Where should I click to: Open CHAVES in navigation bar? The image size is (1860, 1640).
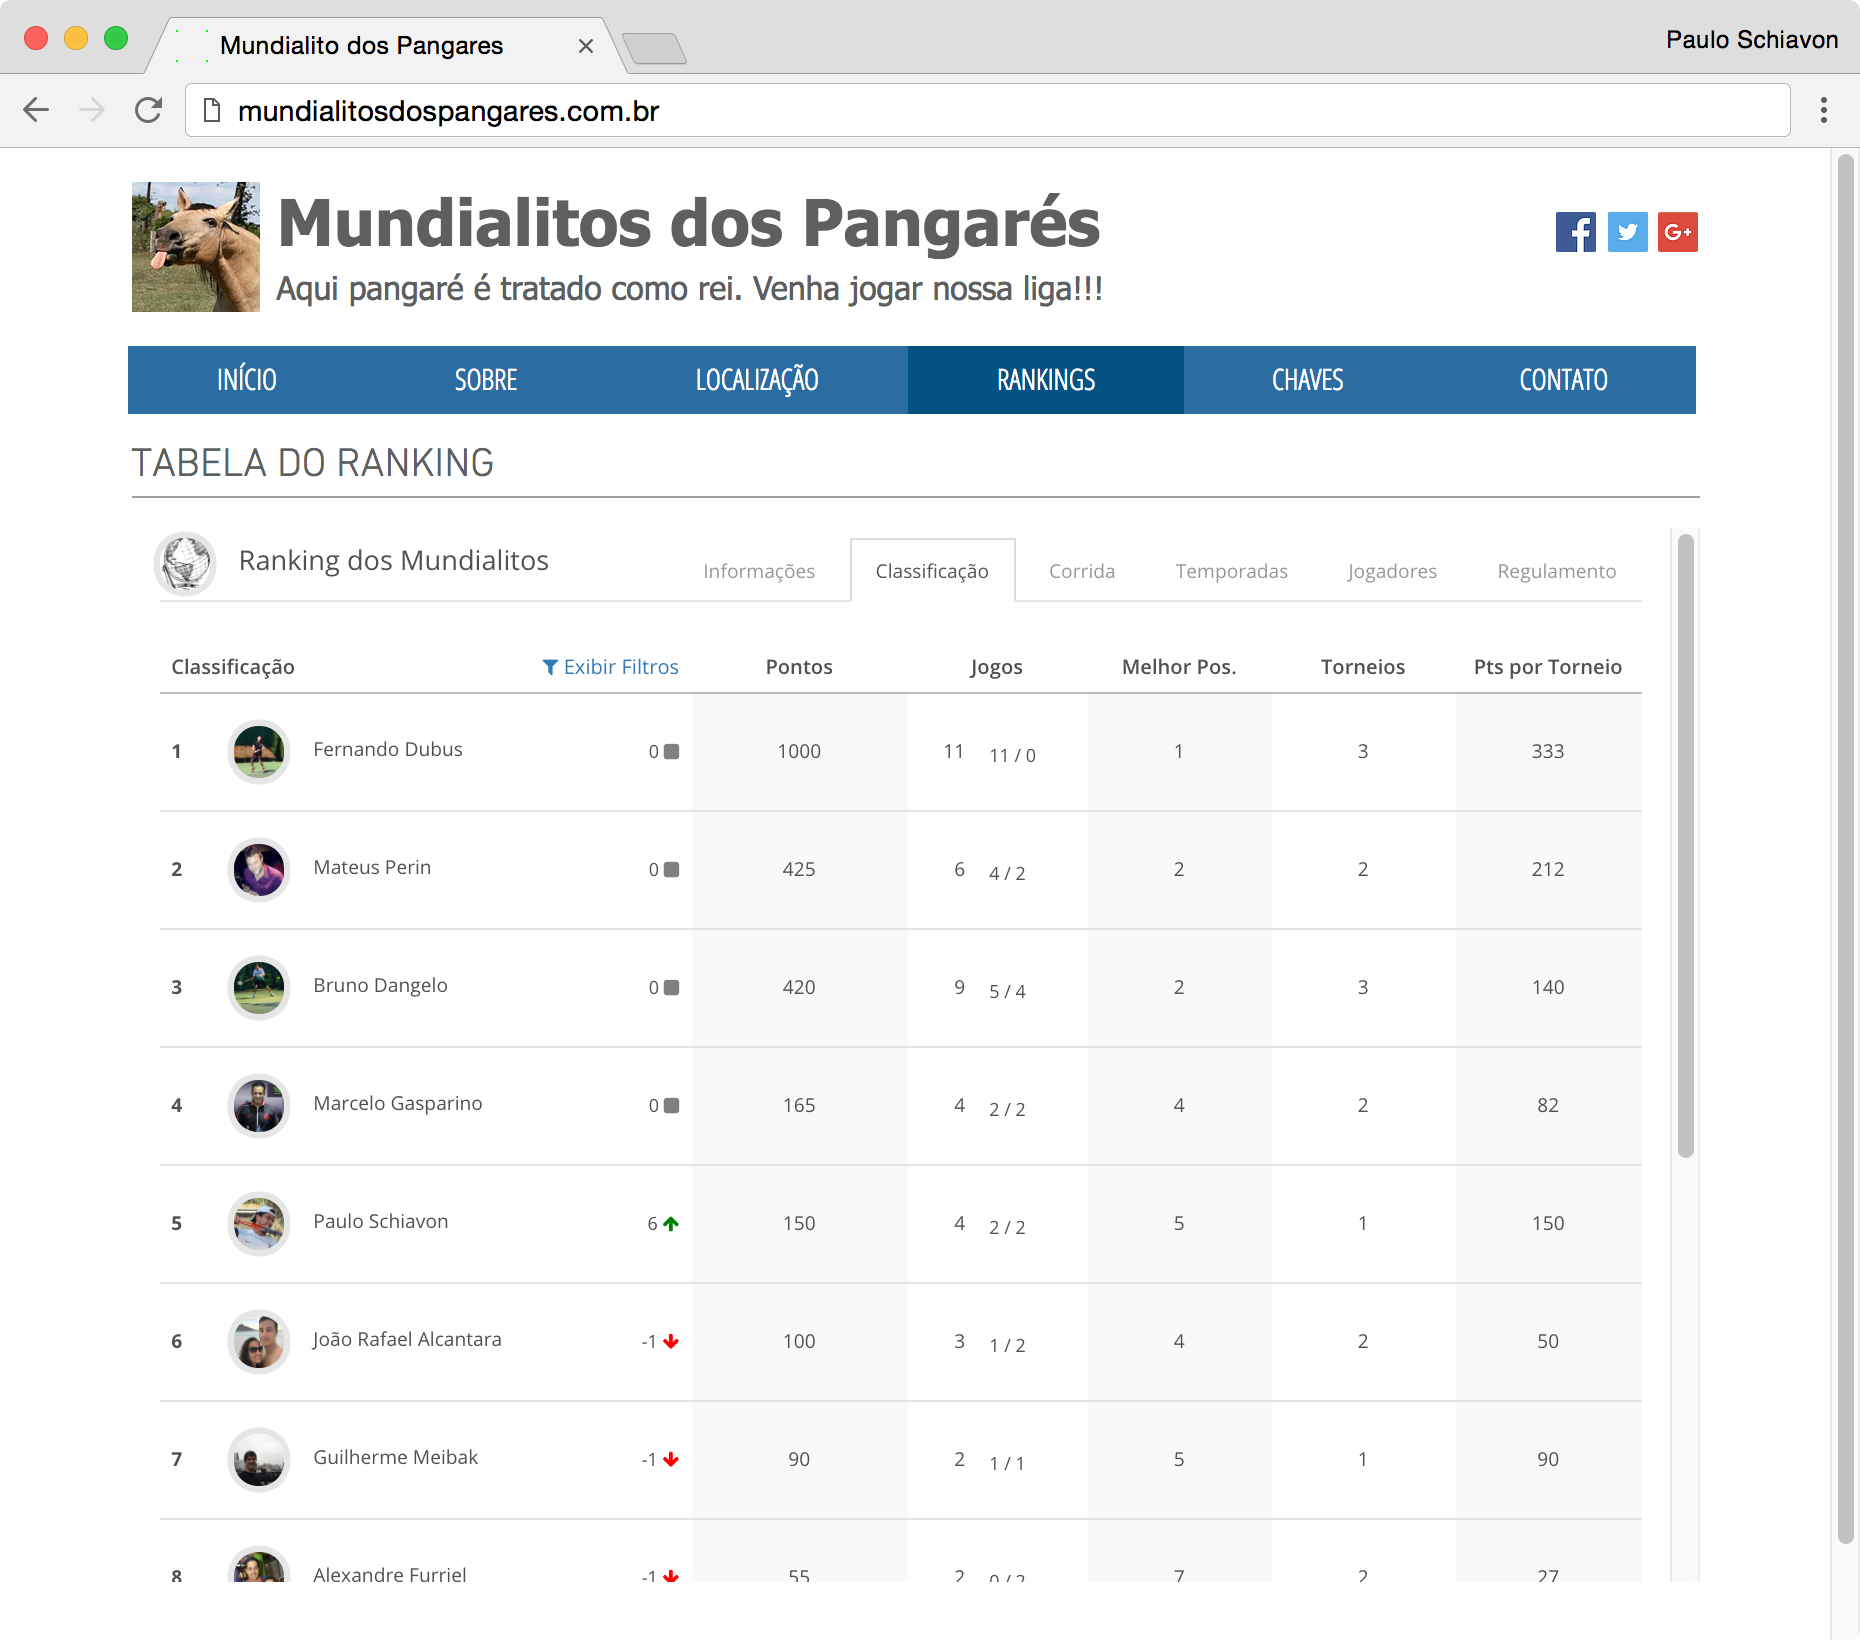[x=1307, y=380]
